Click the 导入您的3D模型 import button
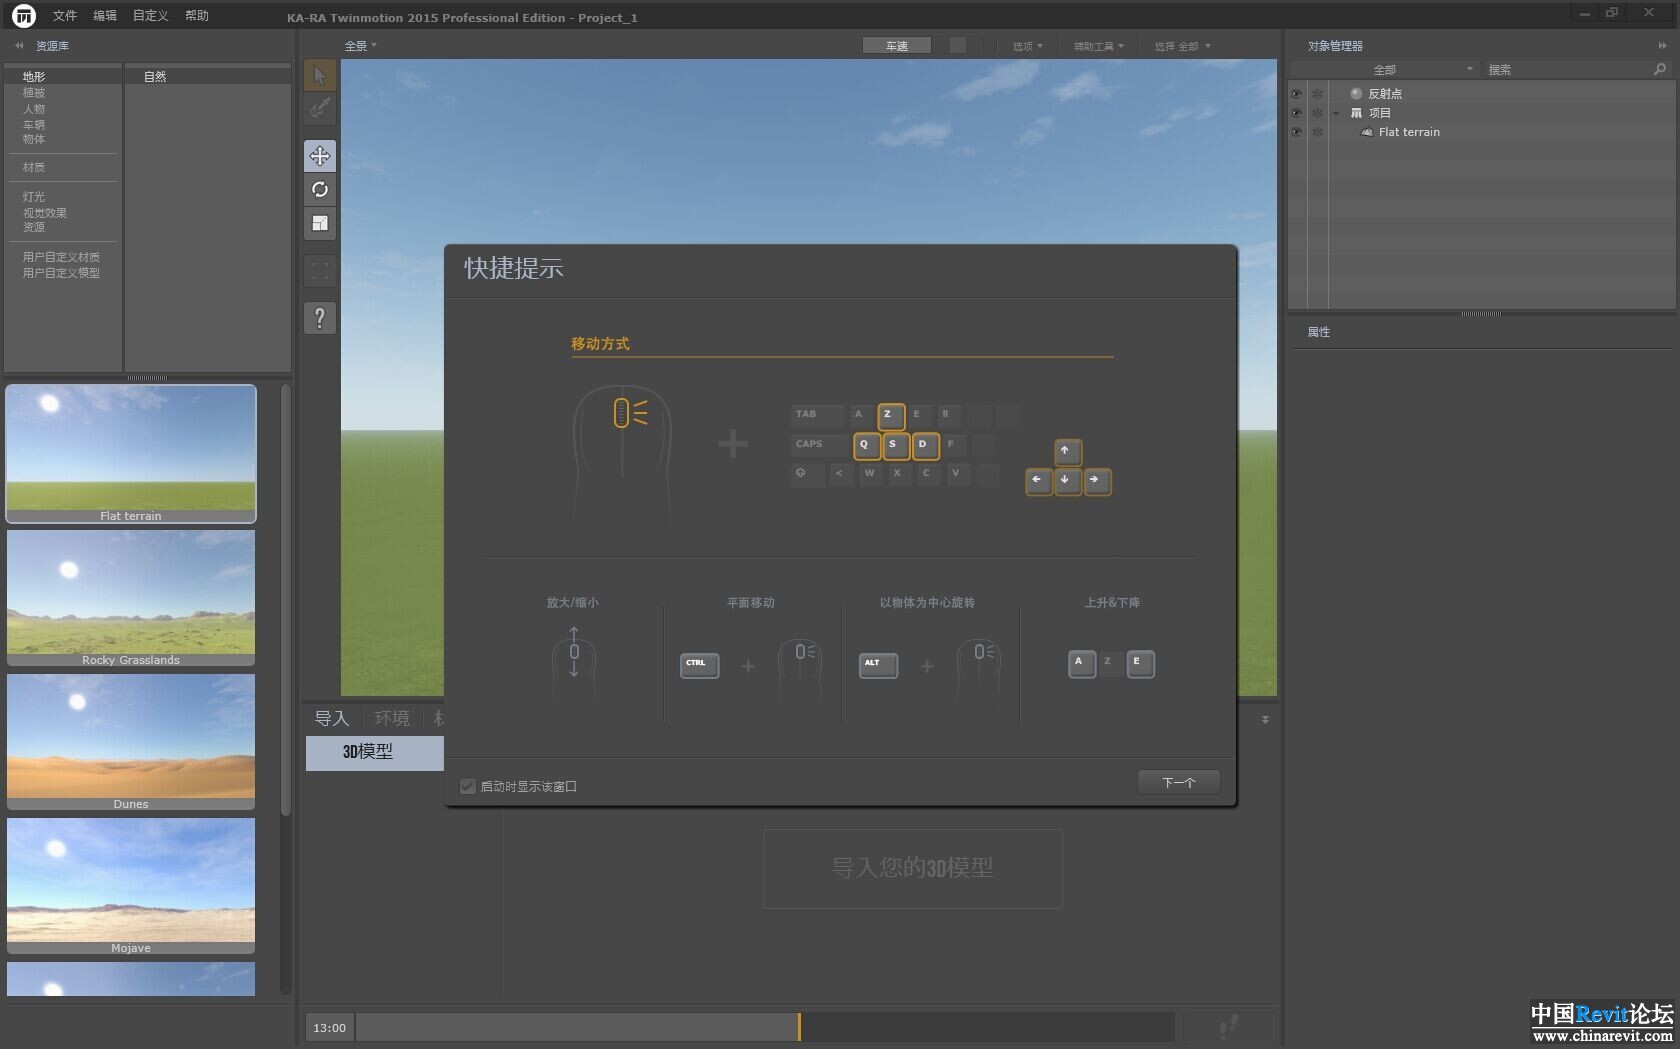The height and width of the screenshot is (1049, 1680). tap(912, 868)
